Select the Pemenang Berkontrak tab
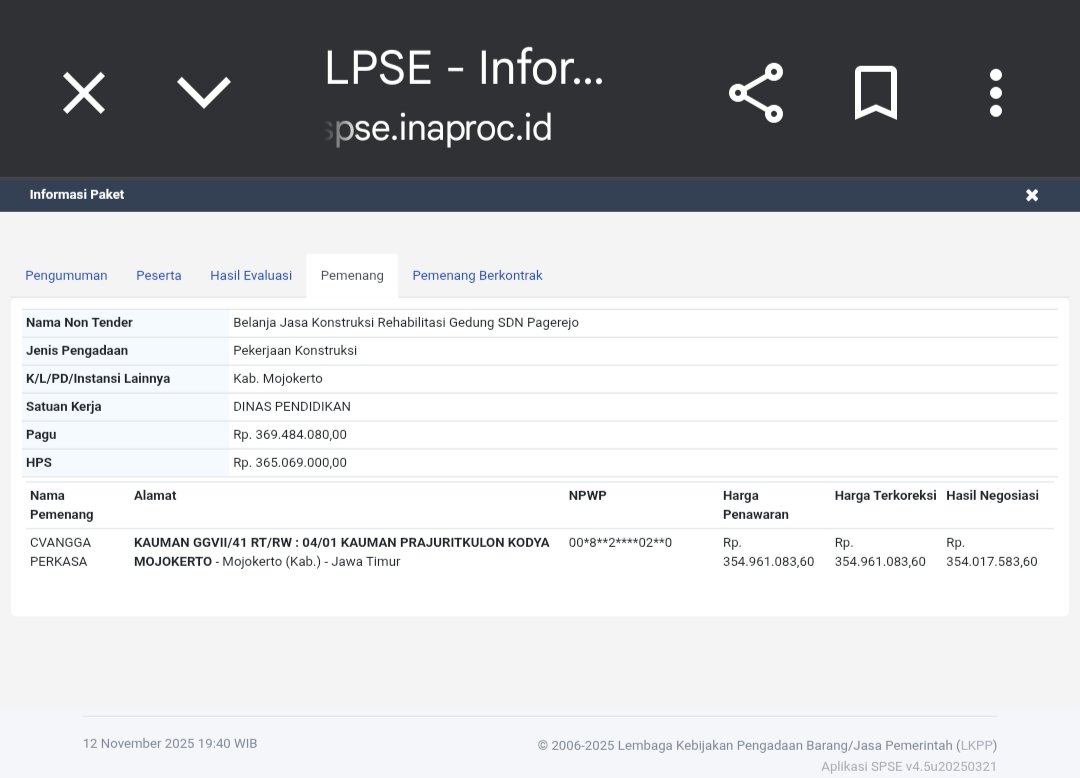Viewport: 1080px width, 778px height. pos(477,275)
